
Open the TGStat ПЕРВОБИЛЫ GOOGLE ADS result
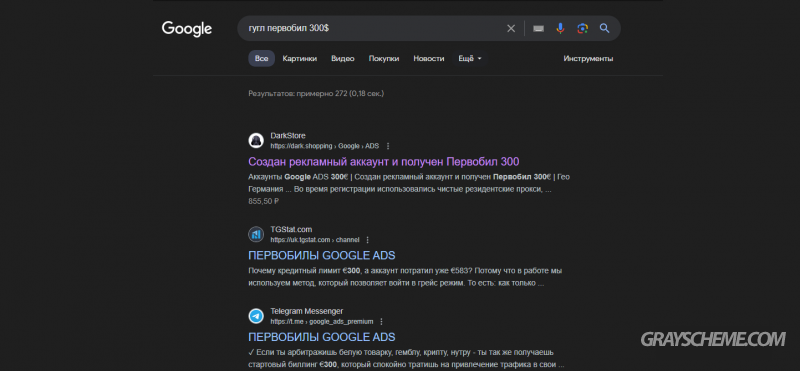click(x=321, y=255)
